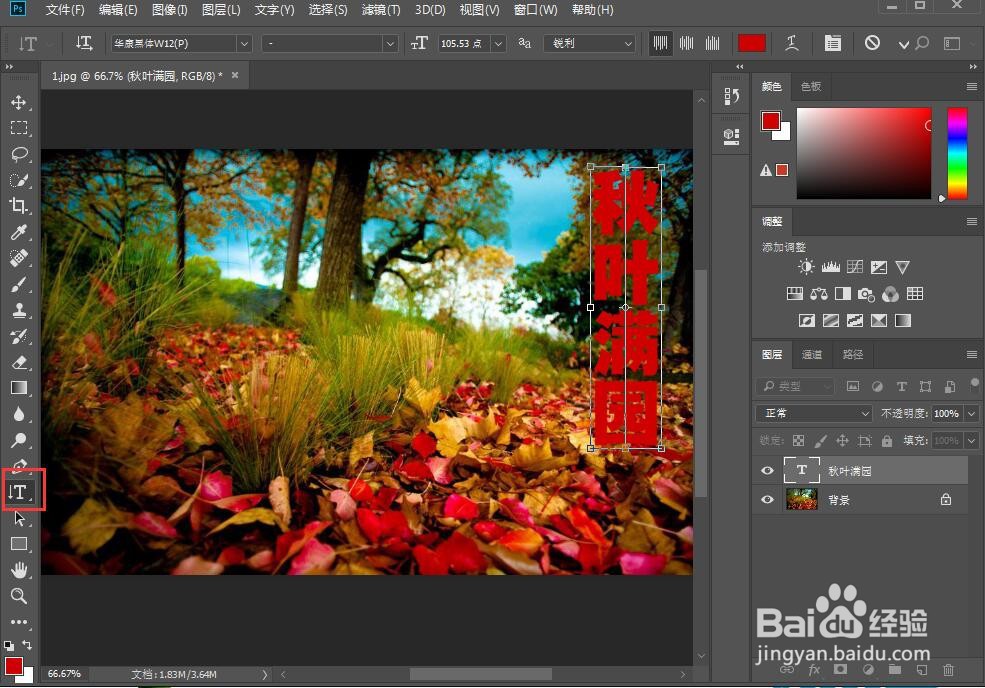Screen dimensions: 985x688
Task: Select the Blur tool
Action: pyautogui.click(x=18, y=415)
